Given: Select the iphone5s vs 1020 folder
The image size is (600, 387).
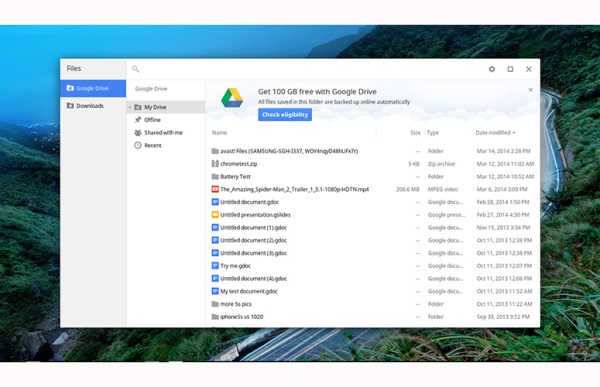Looking at the screenshot, I should point(373,317).
